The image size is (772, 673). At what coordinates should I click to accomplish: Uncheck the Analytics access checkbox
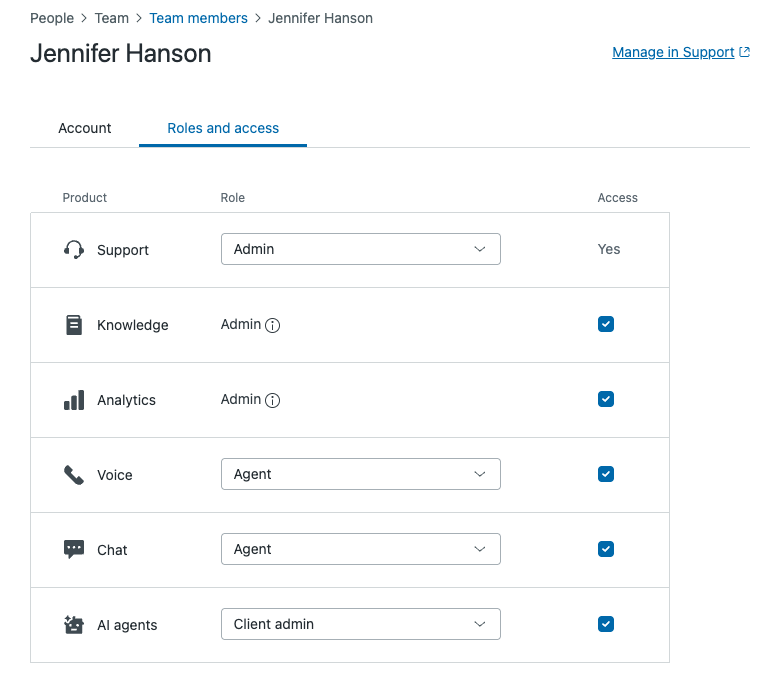606,399
